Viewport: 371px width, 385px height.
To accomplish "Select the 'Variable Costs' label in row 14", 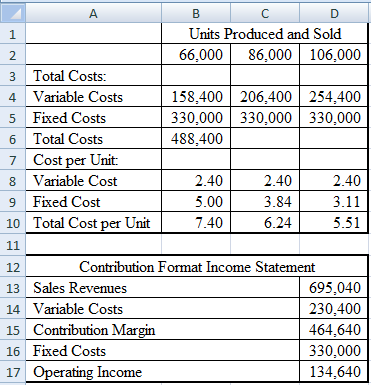I will (x=78, y=309).
